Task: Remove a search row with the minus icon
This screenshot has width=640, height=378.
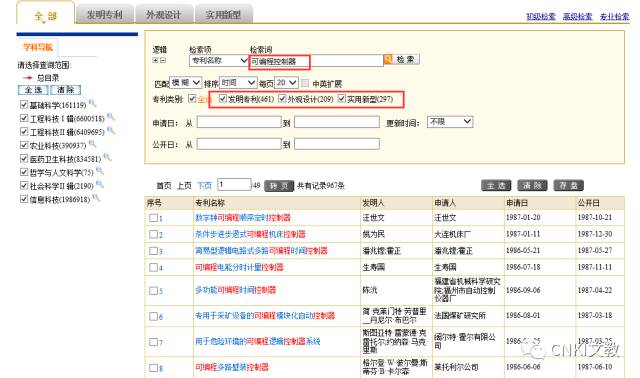Action: tap(163, 60)
